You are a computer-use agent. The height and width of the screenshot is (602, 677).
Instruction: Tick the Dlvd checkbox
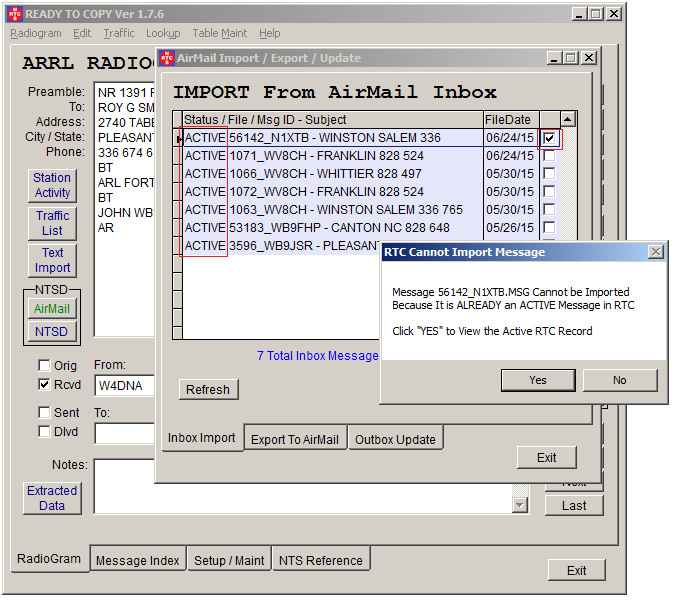44,431
